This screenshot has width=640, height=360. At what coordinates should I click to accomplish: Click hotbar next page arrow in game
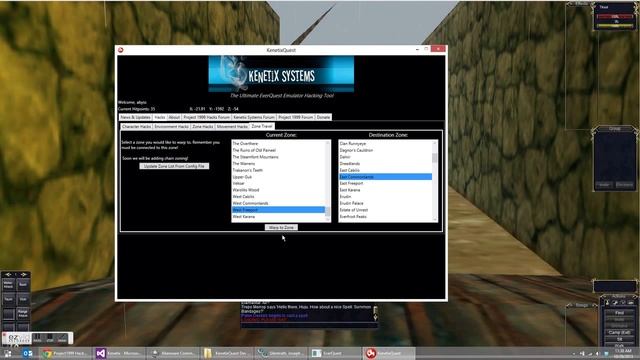point(23,275)
